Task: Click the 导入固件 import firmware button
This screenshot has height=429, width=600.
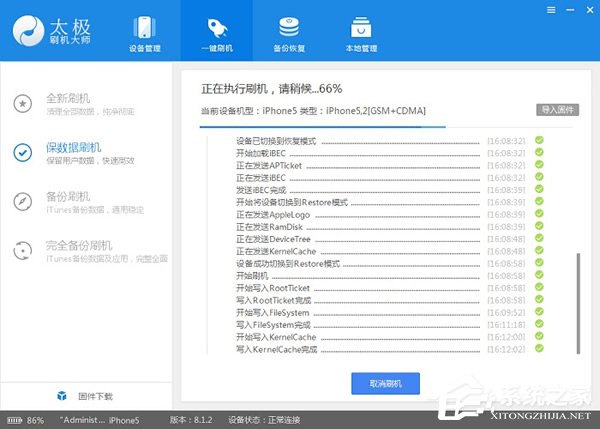Action: click(x=560, y=109)
